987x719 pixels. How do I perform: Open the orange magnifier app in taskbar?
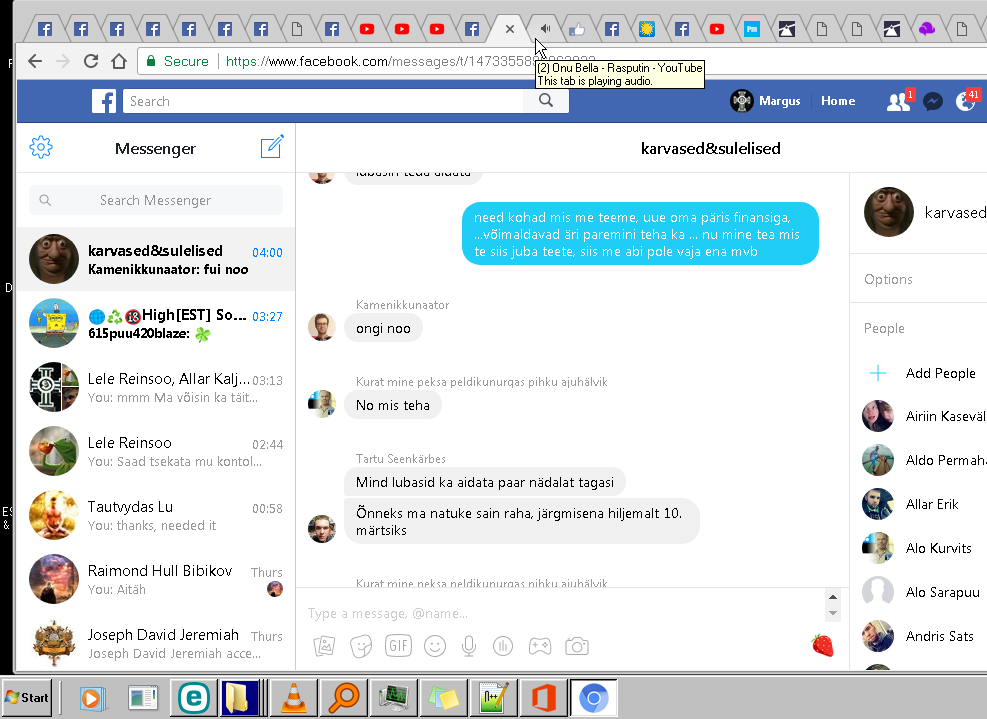(343, 698)
